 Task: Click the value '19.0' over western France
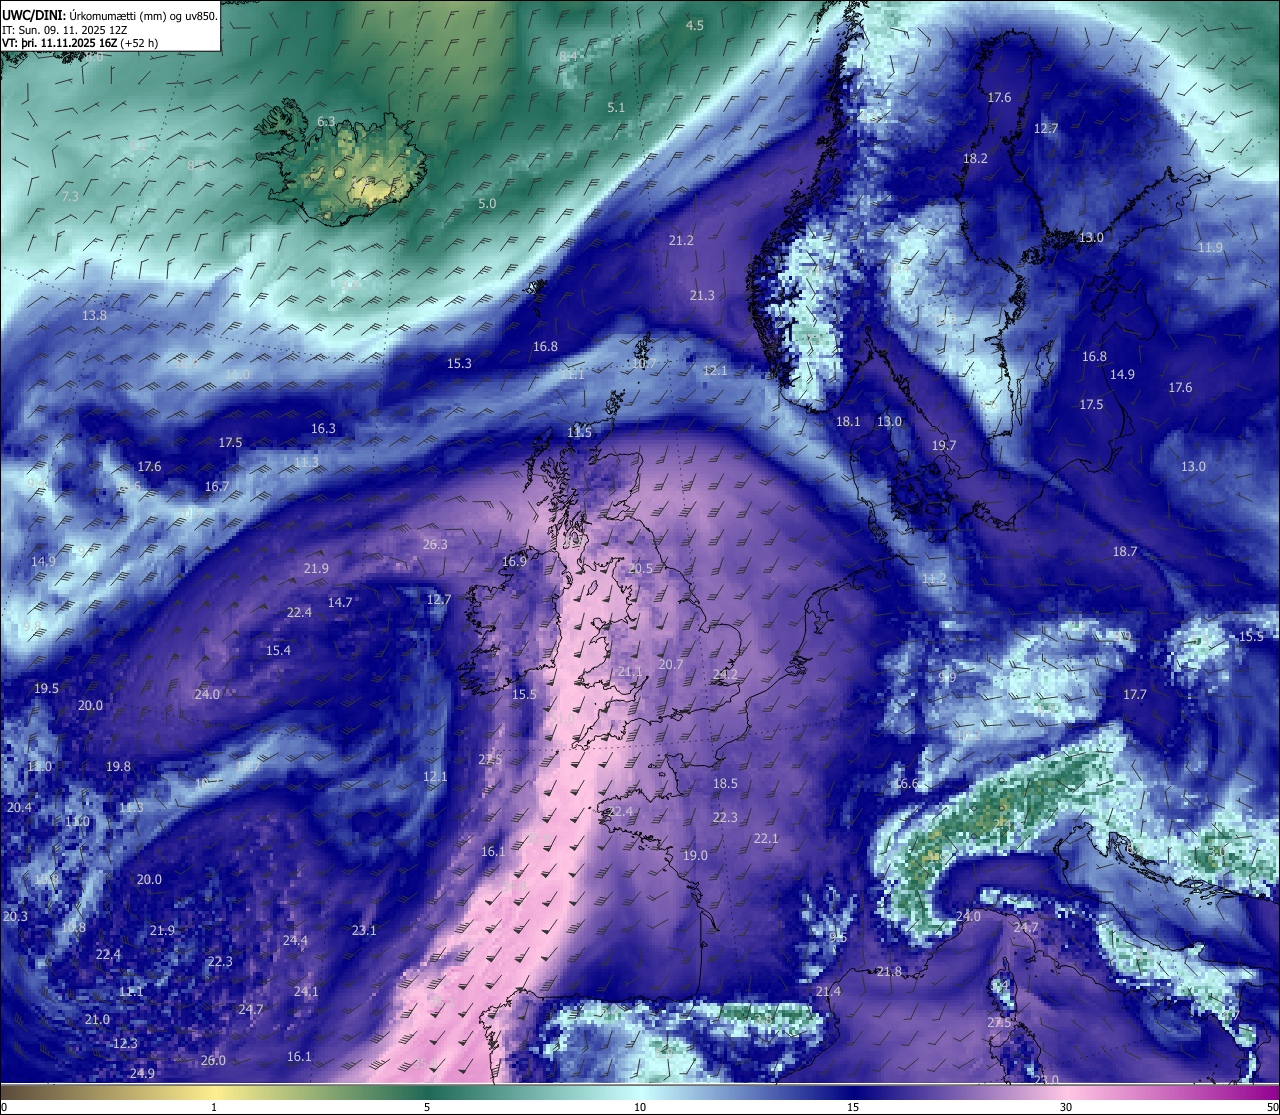click(695, 855)
